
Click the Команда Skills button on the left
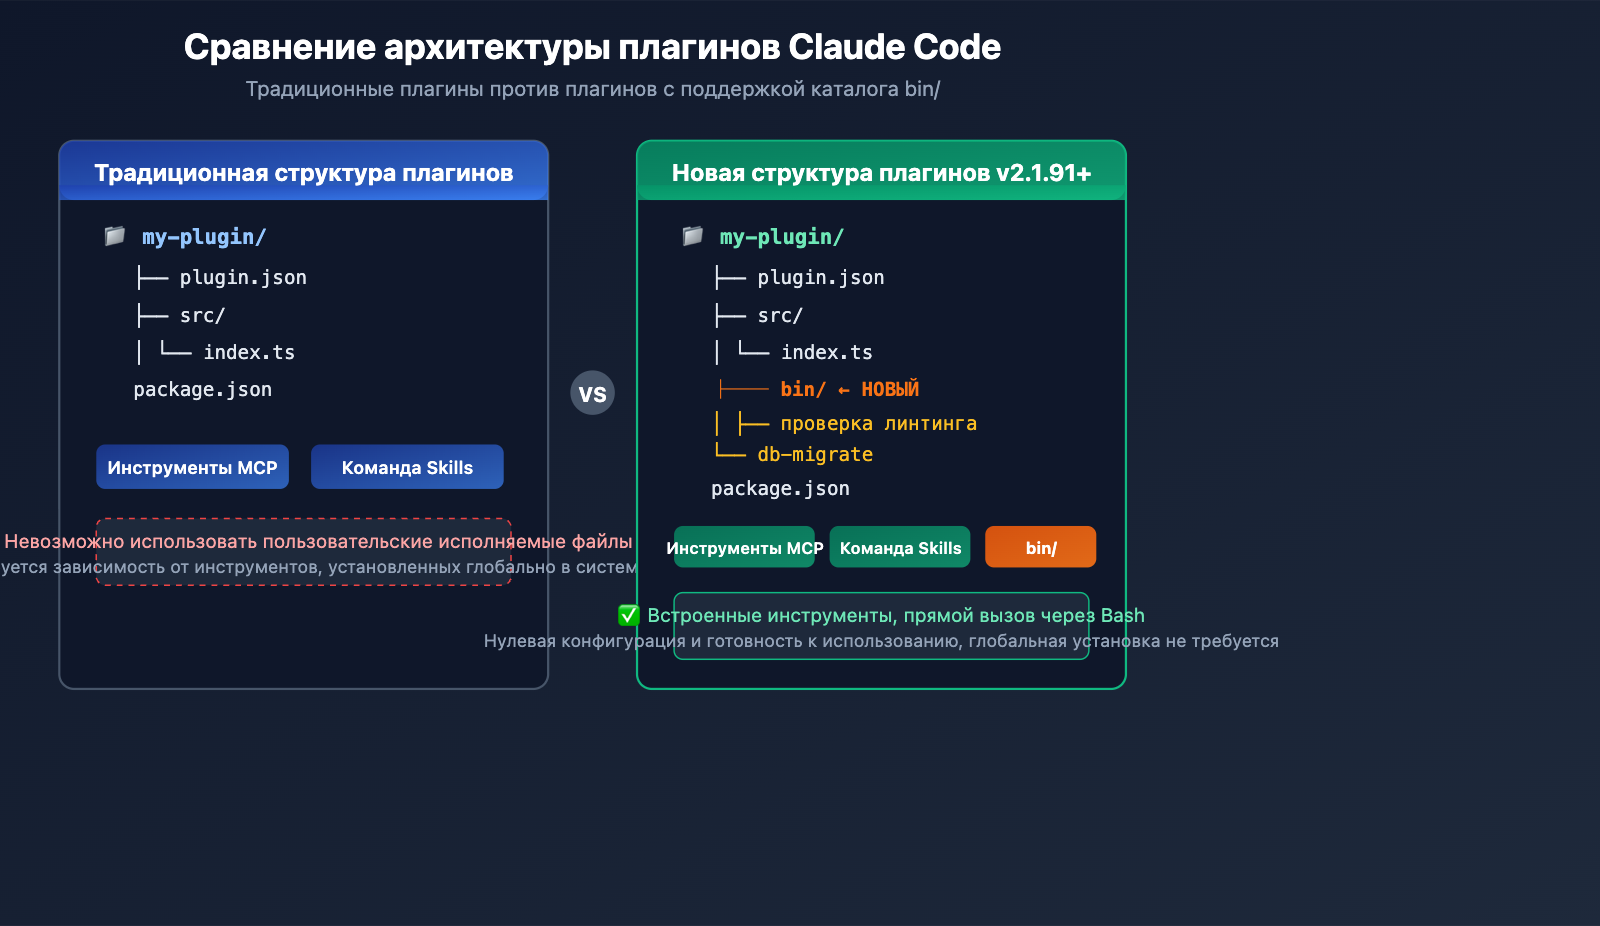click(407, 466)
